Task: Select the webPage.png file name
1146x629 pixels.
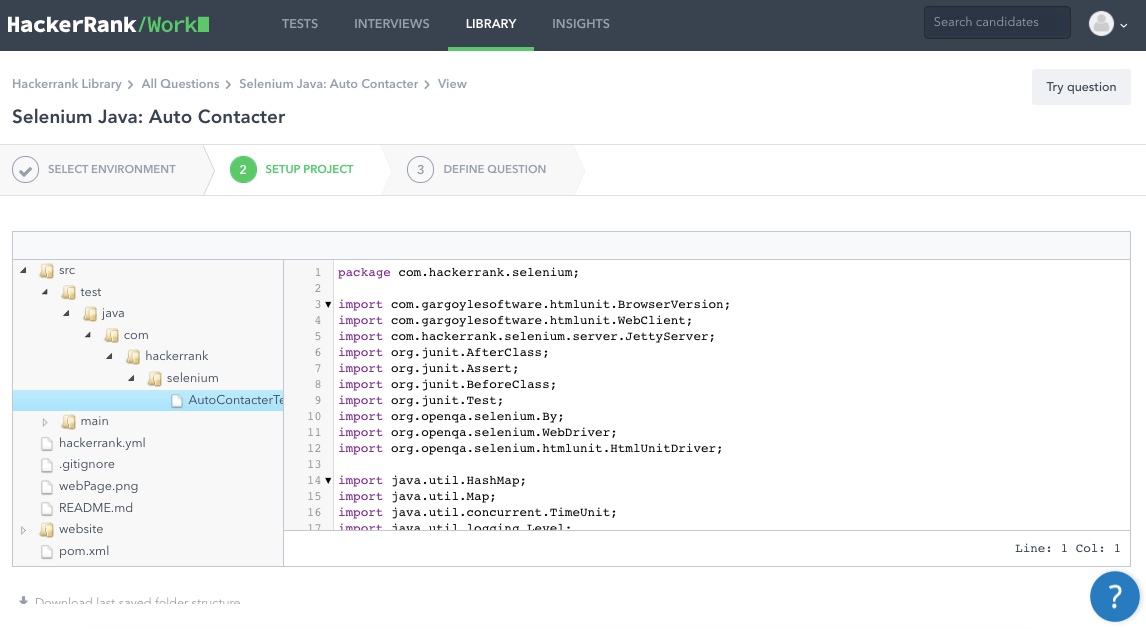Action: (99, 487)
